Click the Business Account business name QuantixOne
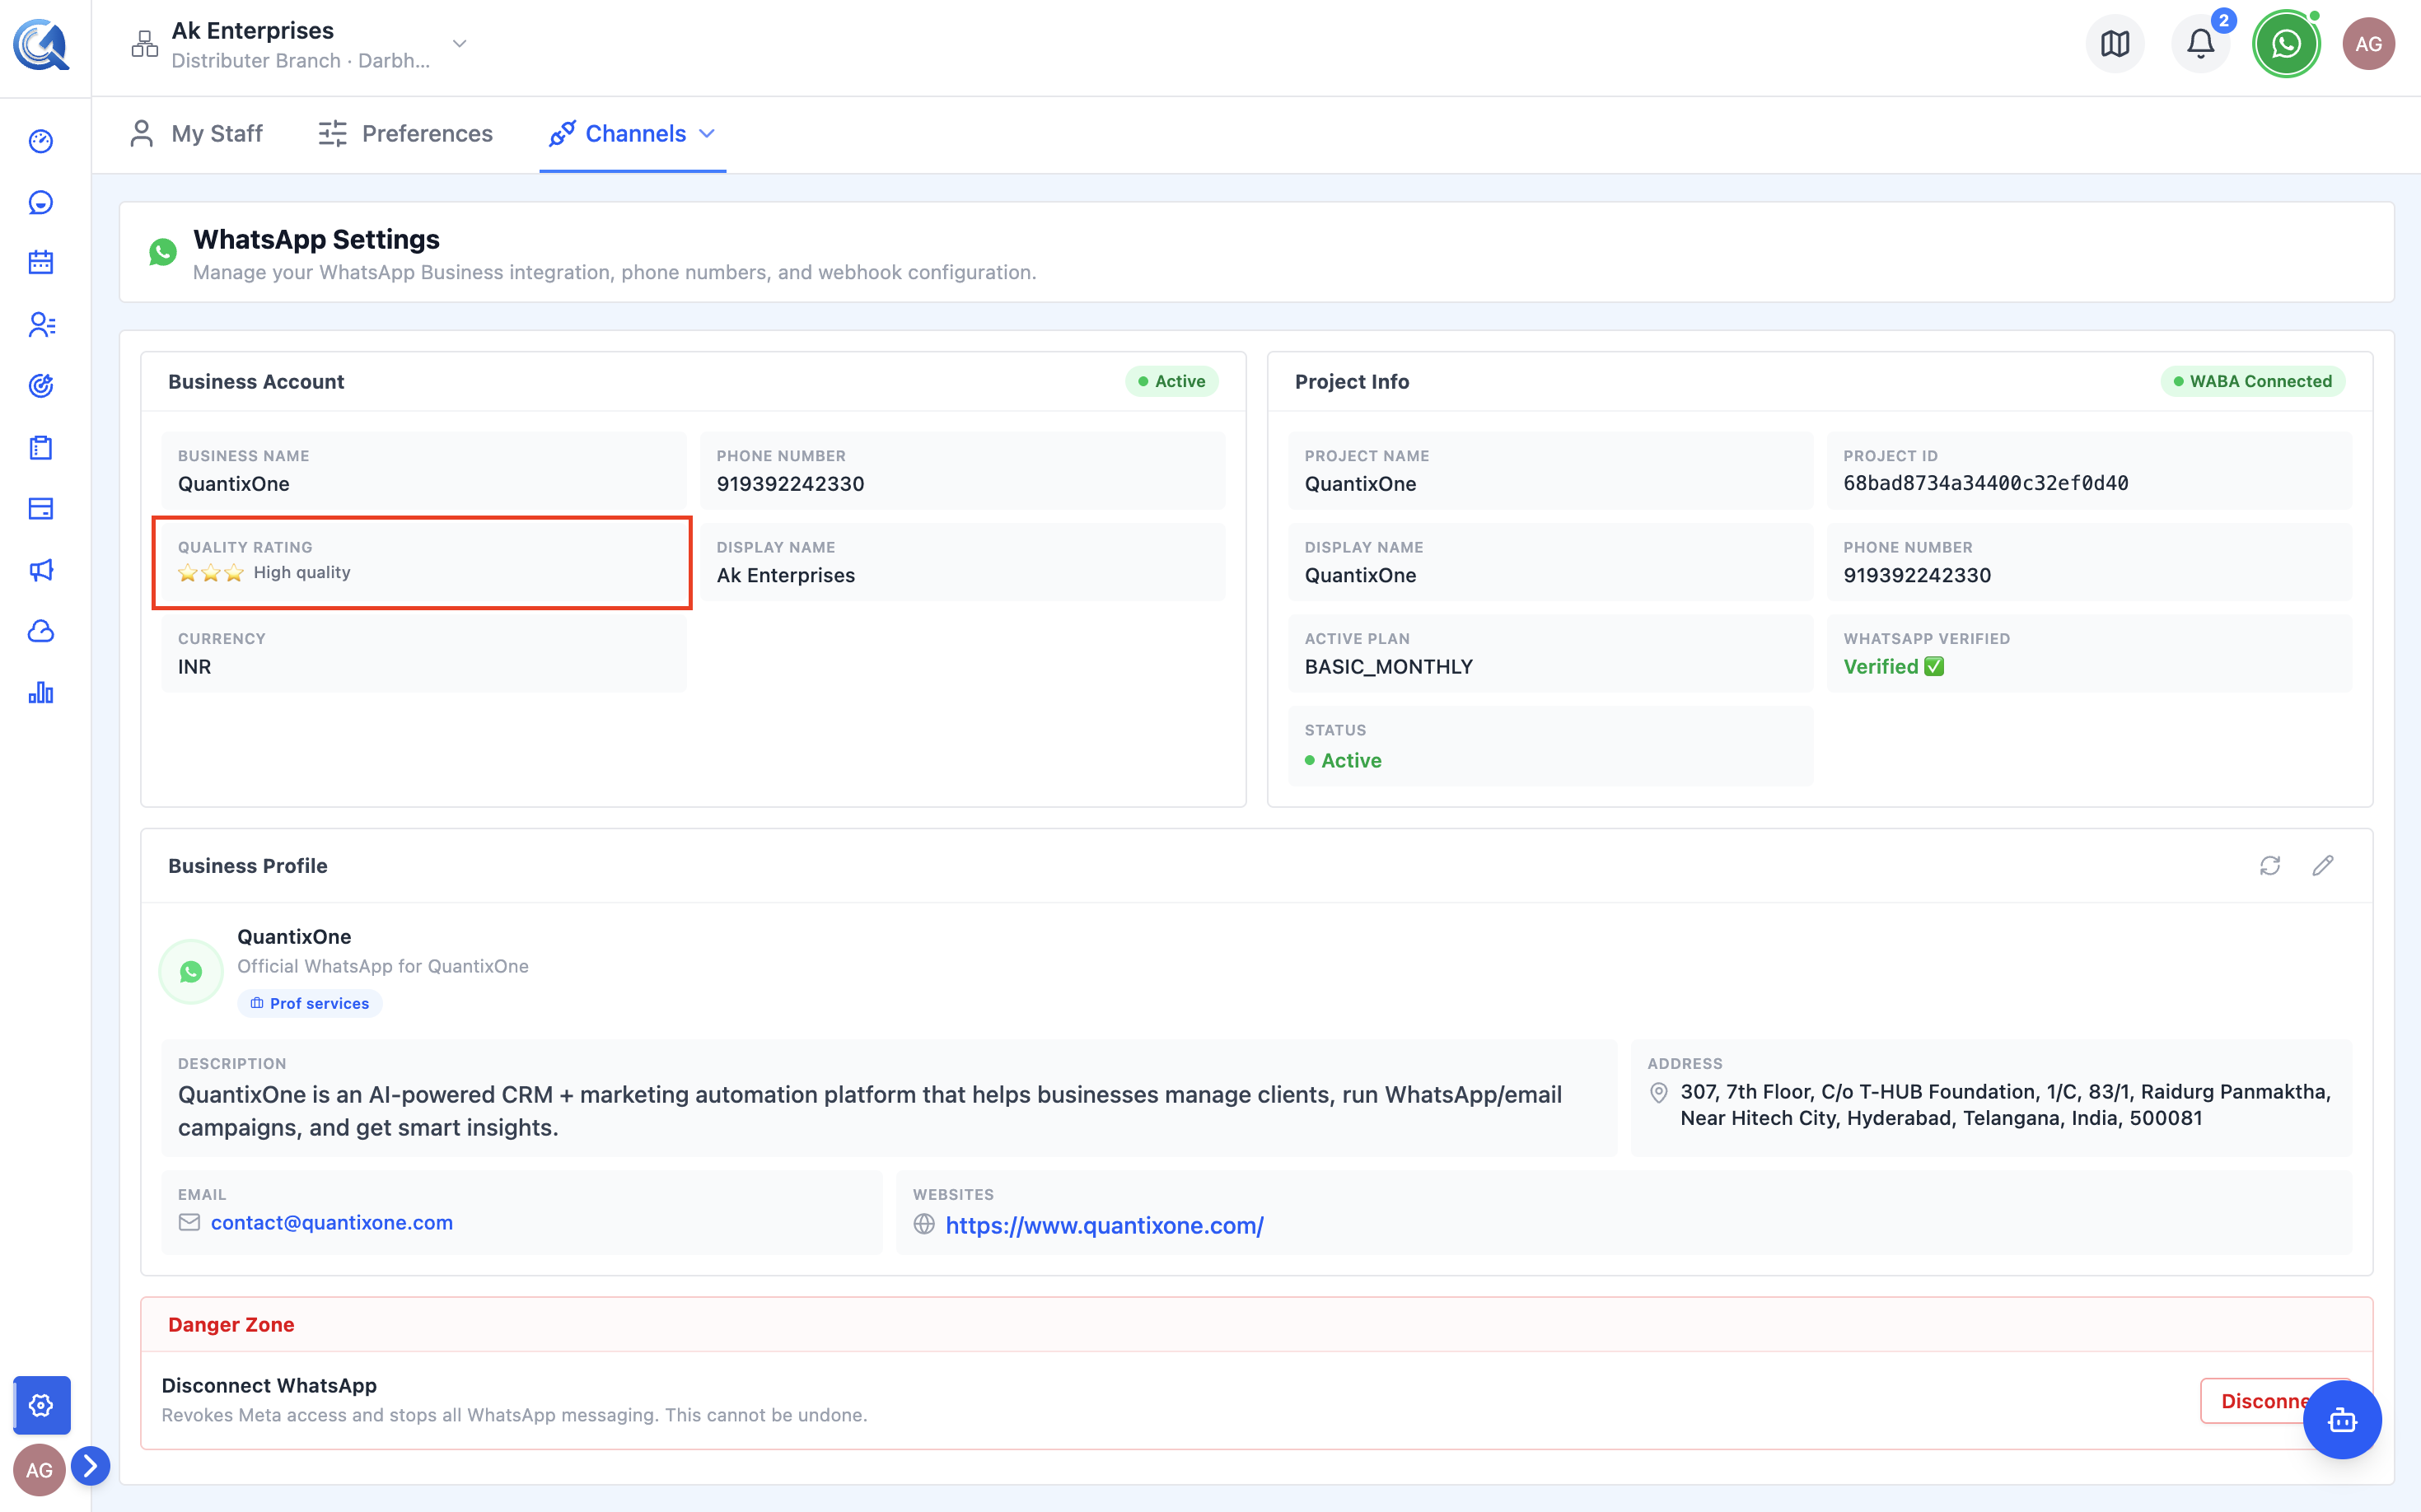The width and height of the screenshot is (2421, 1512). [234, 484]
